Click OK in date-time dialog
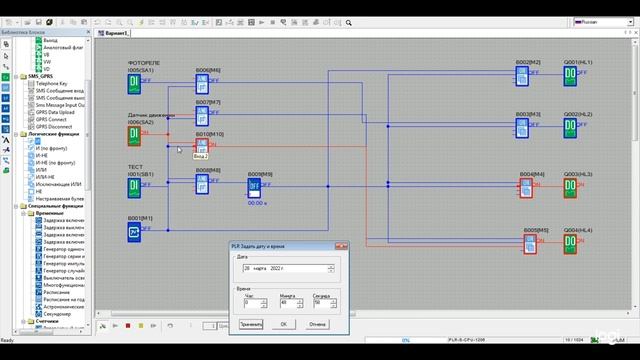640x360 pixels. 284,324
